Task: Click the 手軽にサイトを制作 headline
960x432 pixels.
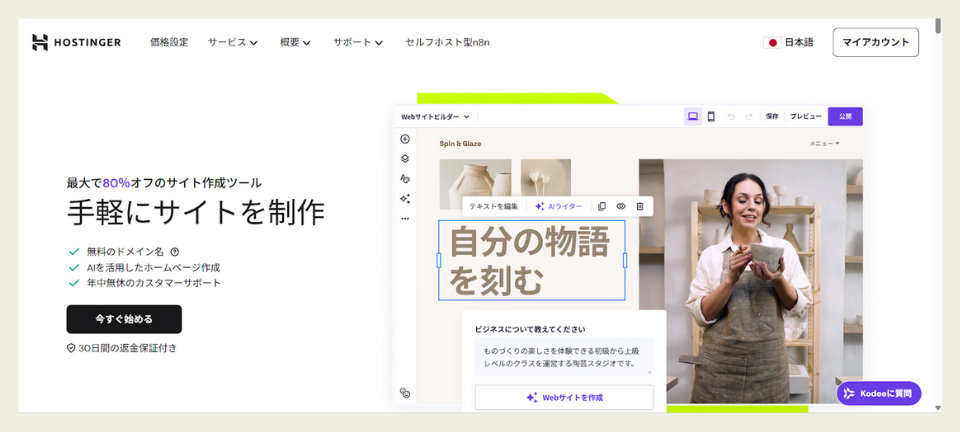Action: pos(196,213)
